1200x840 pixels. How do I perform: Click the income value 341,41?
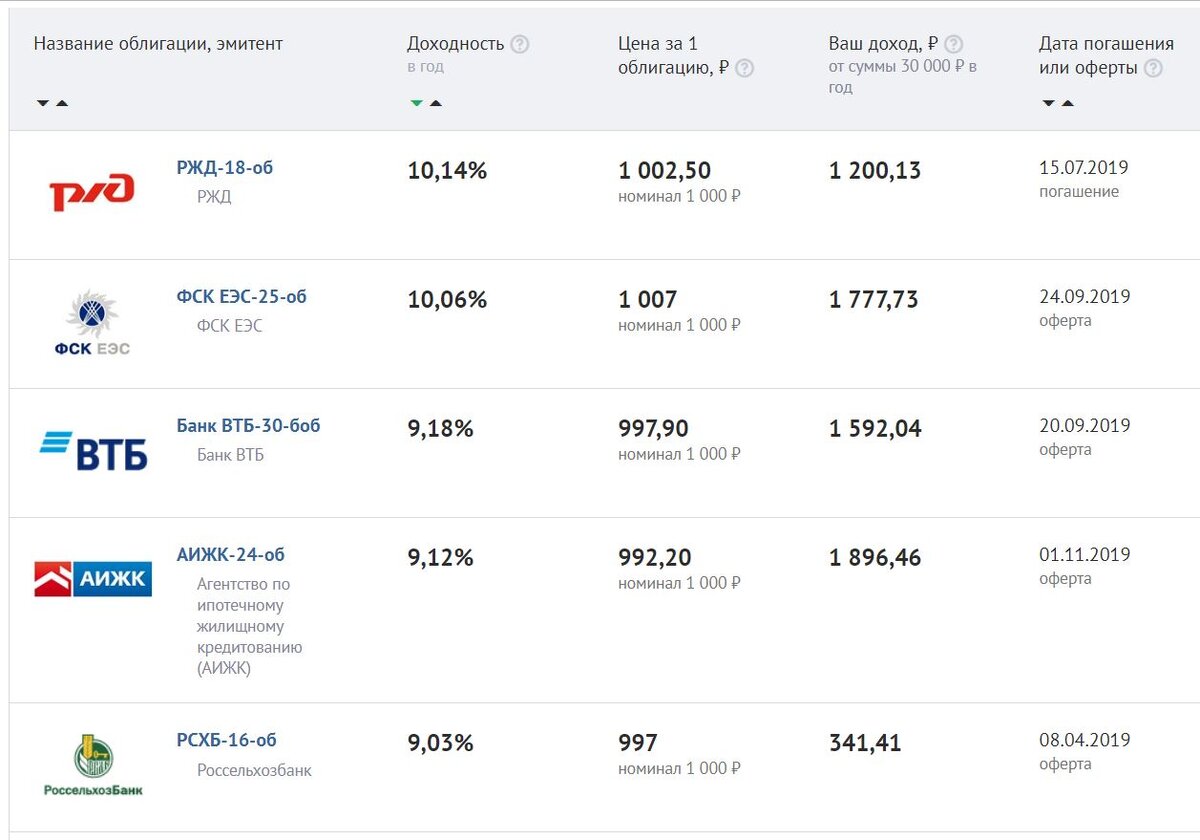pyautogui.click(x=865, y=744)
